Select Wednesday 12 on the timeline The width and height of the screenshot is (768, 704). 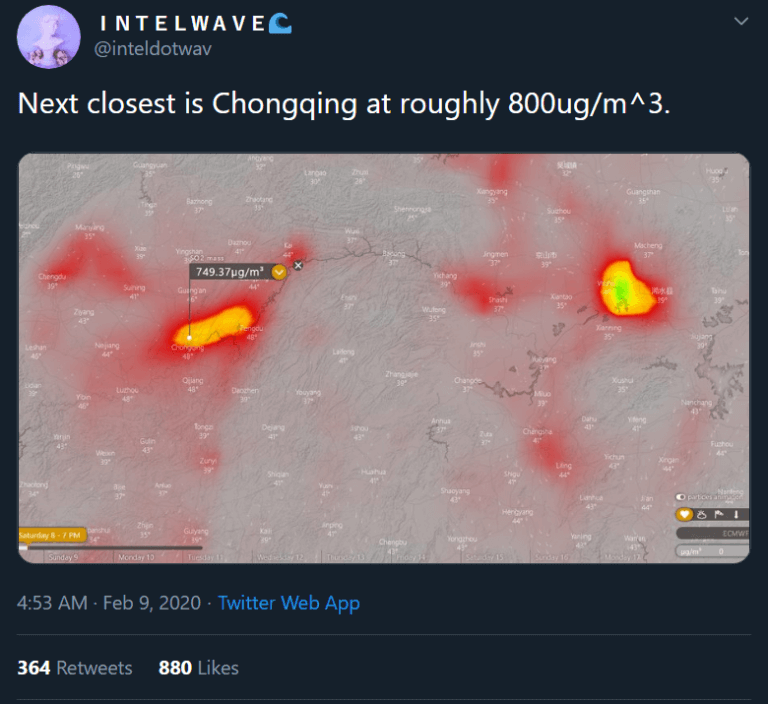point(281,558)
